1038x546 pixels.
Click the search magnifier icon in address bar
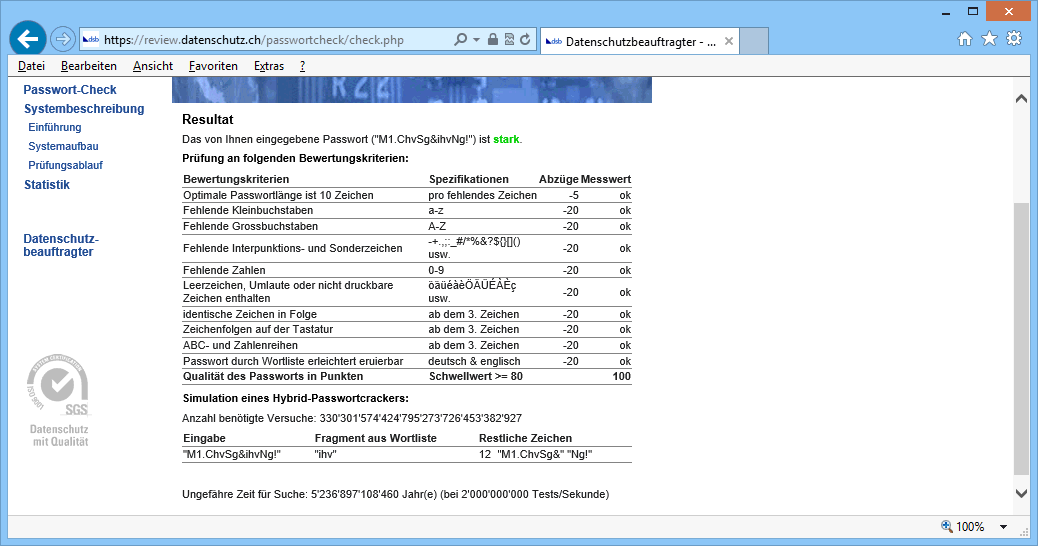point(460,40)
